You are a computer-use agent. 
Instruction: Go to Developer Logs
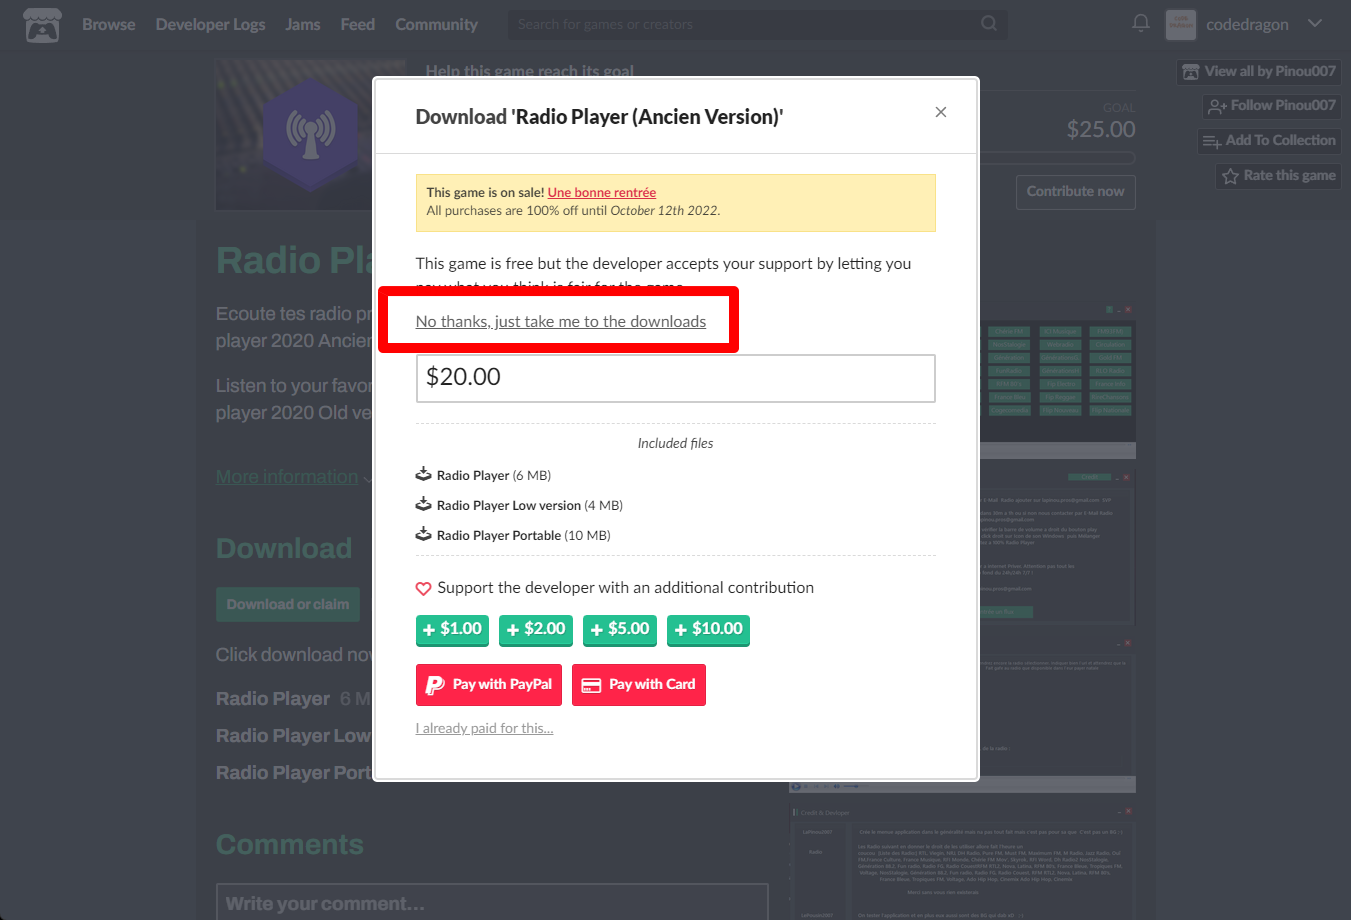click(210, 24)
